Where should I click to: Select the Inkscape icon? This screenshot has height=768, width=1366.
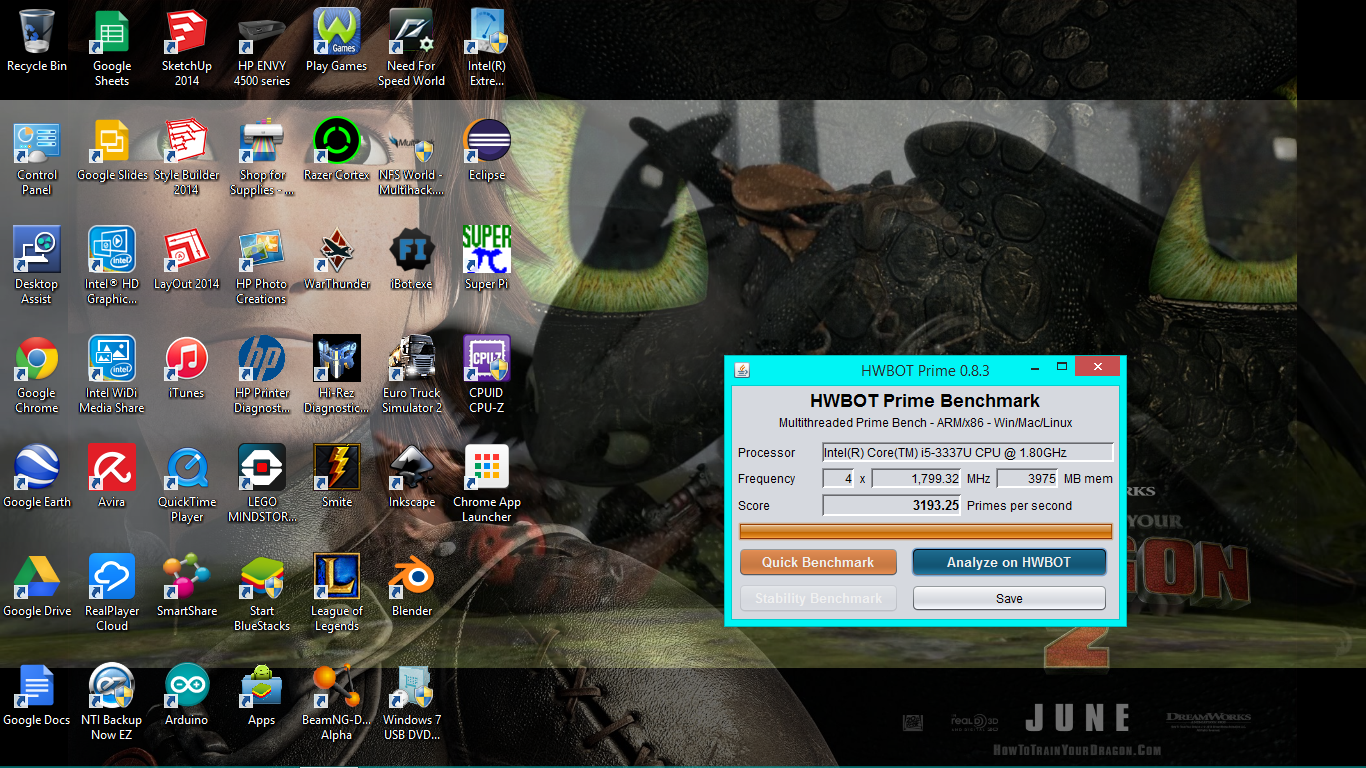[x=412, y=468]
